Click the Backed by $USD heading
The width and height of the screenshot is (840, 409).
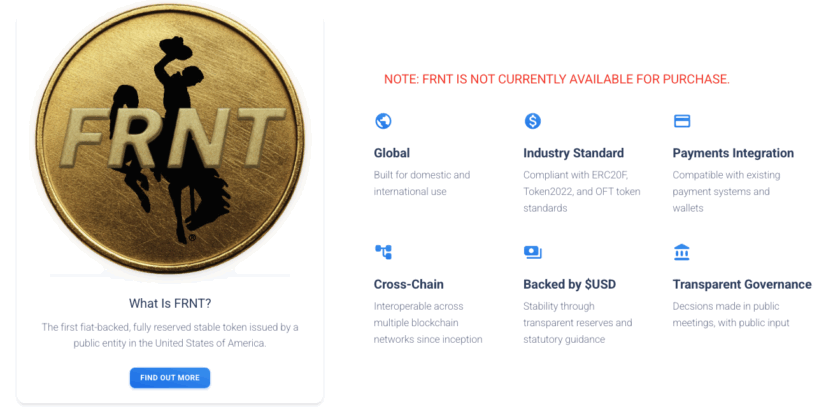[569, 284]
